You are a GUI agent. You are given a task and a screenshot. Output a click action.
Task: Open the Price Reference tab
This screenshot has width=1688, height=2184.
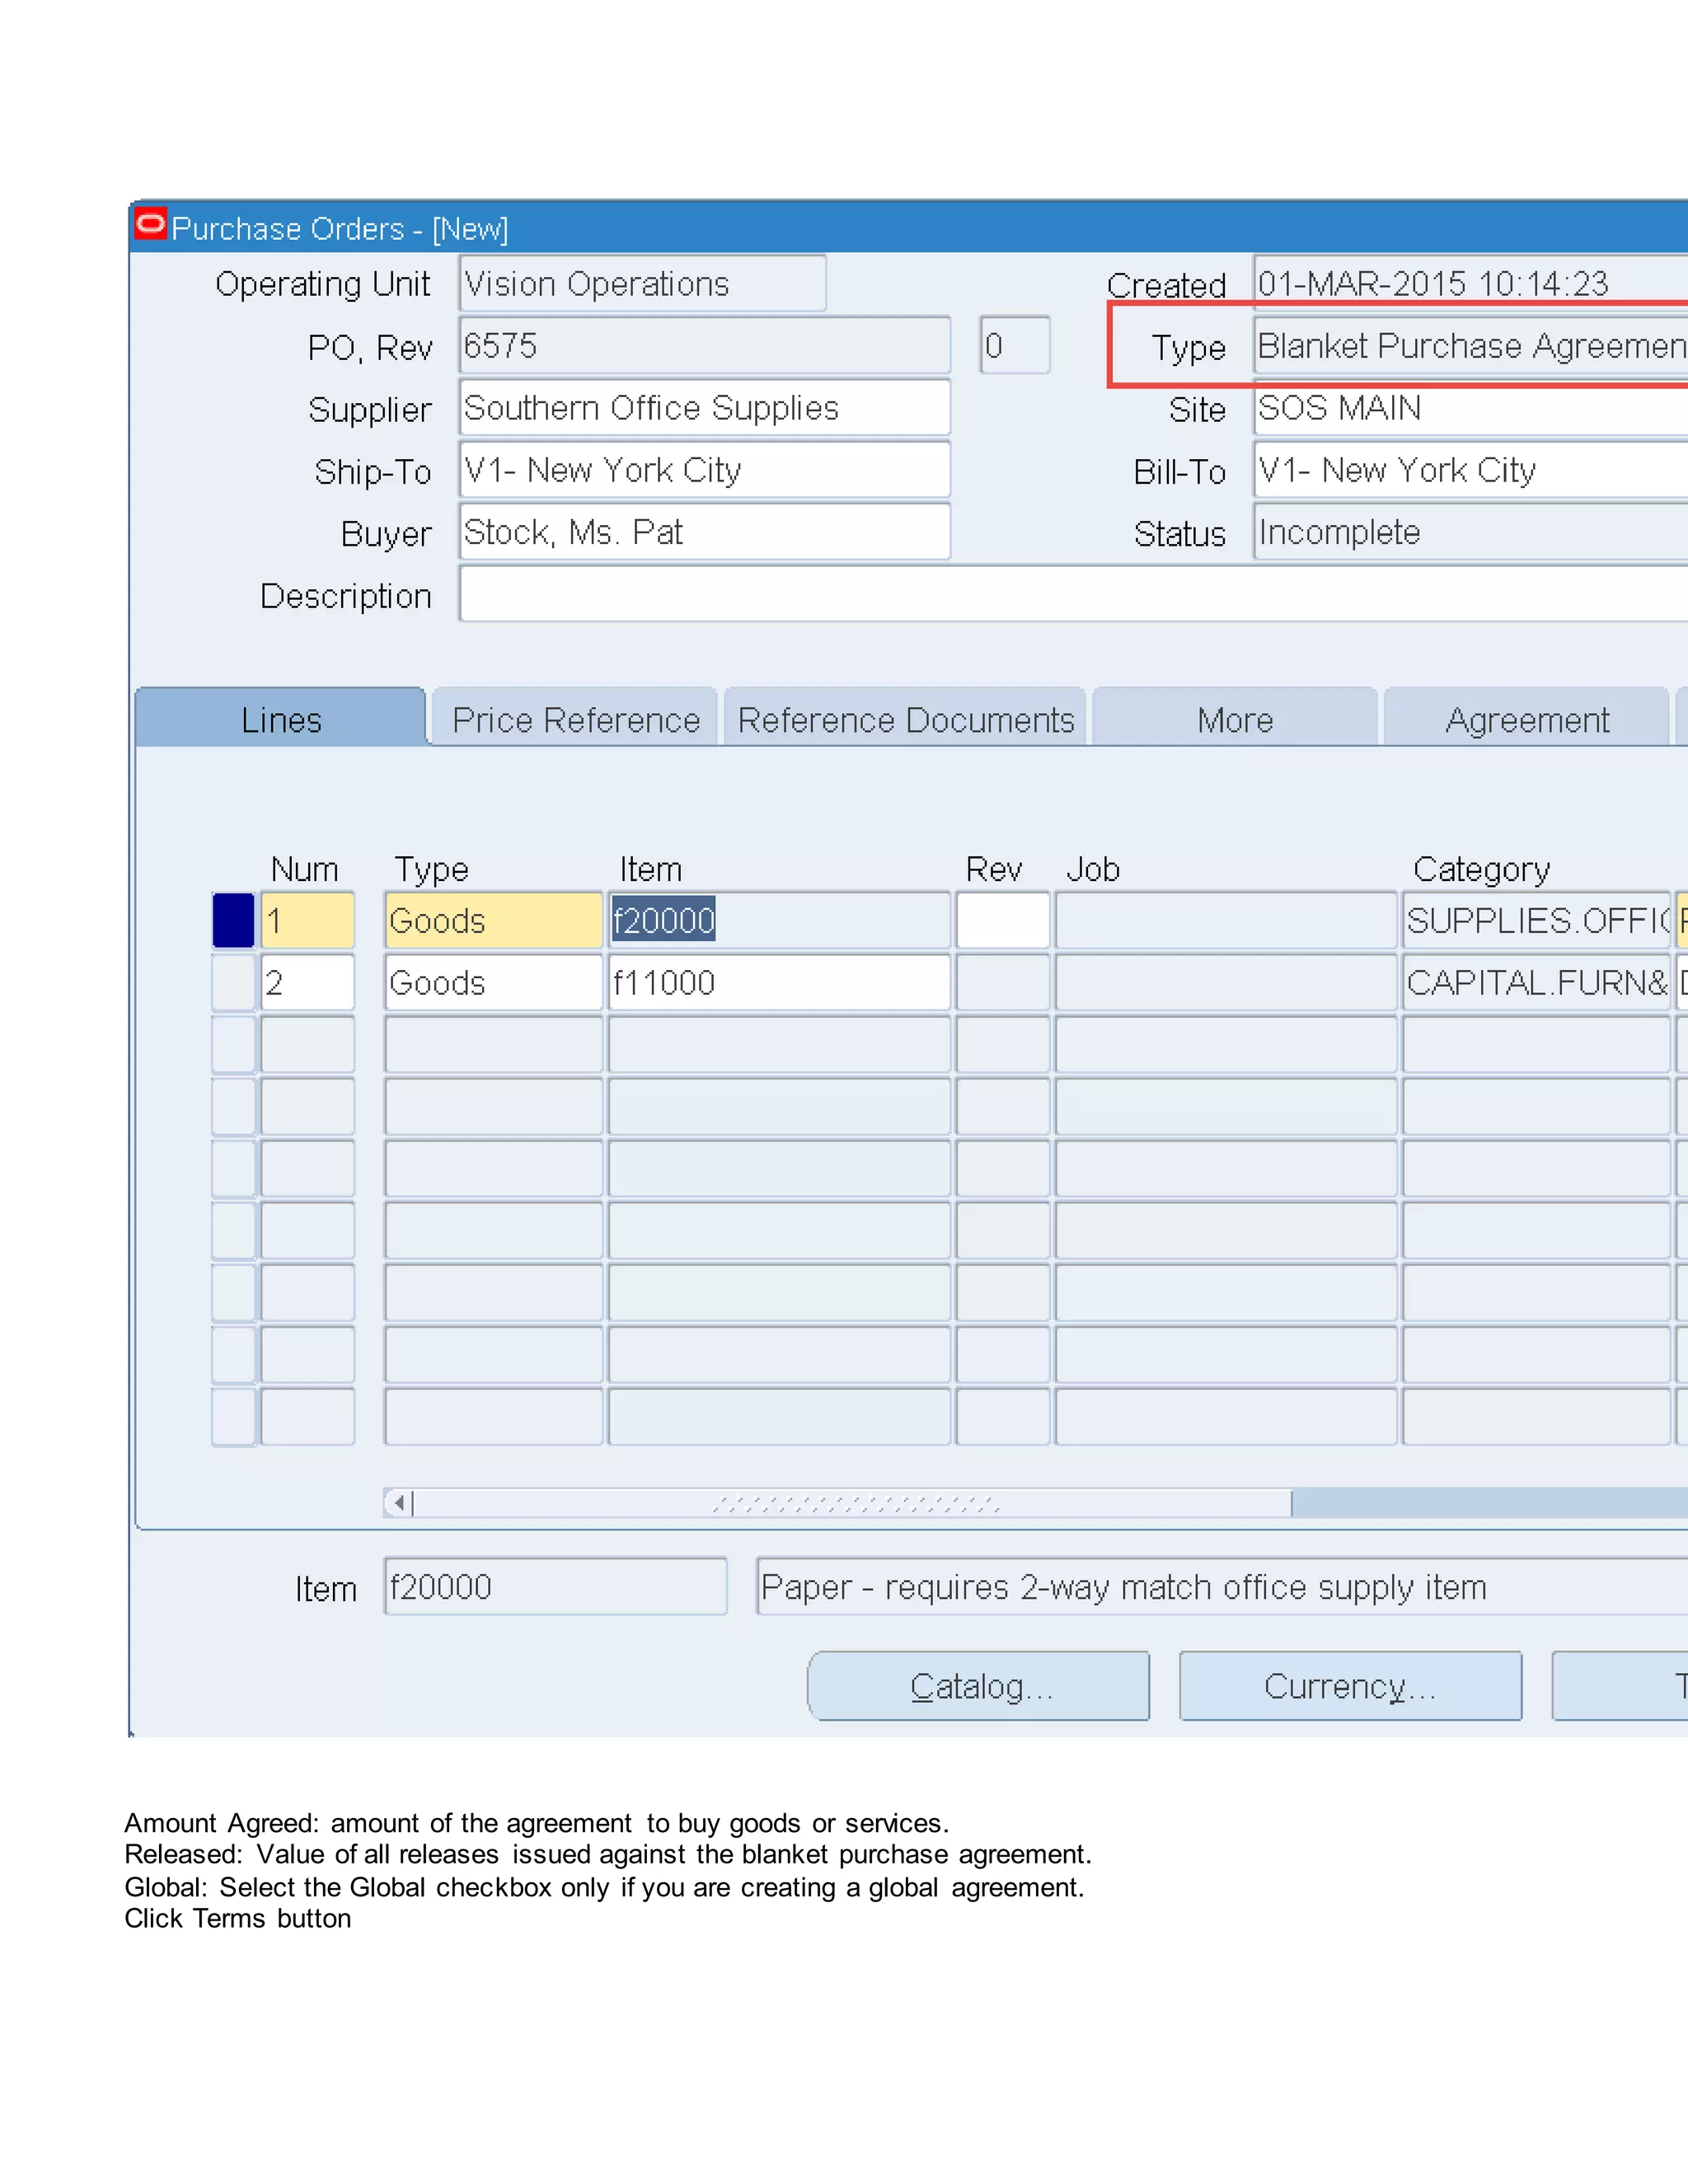(575, 719)
